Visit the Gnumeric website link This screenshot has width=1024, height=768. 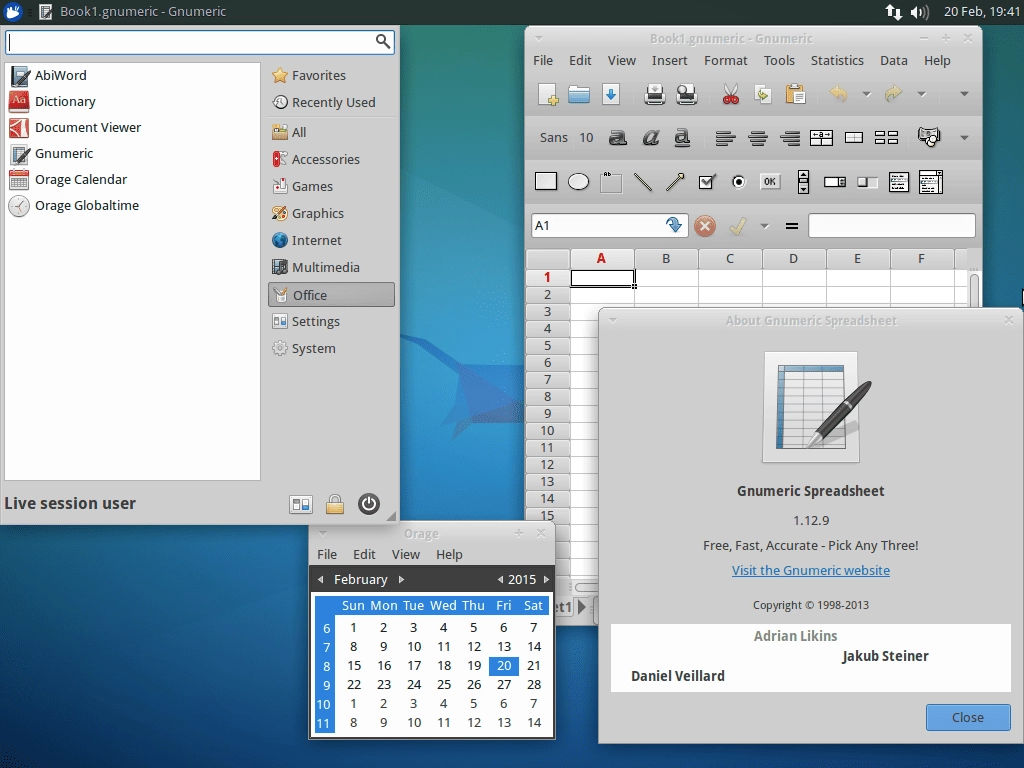coord(810,570)
